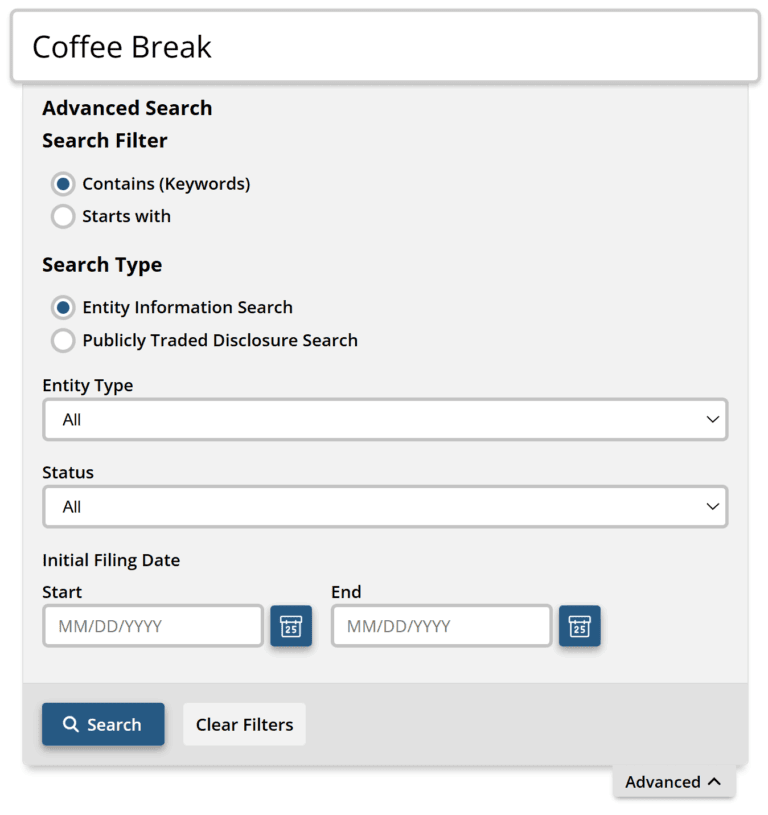Viewport: 768px width, 815px height.
Task: Open the Entity Type dropdown
Action: coord(385,419)
